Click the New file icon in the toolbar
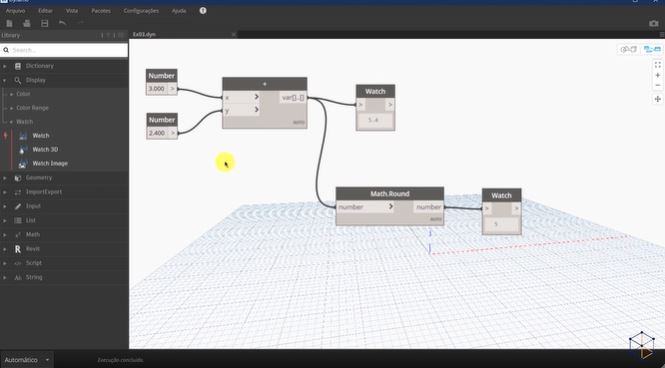665x368 pixels. (x=9, y=23)
